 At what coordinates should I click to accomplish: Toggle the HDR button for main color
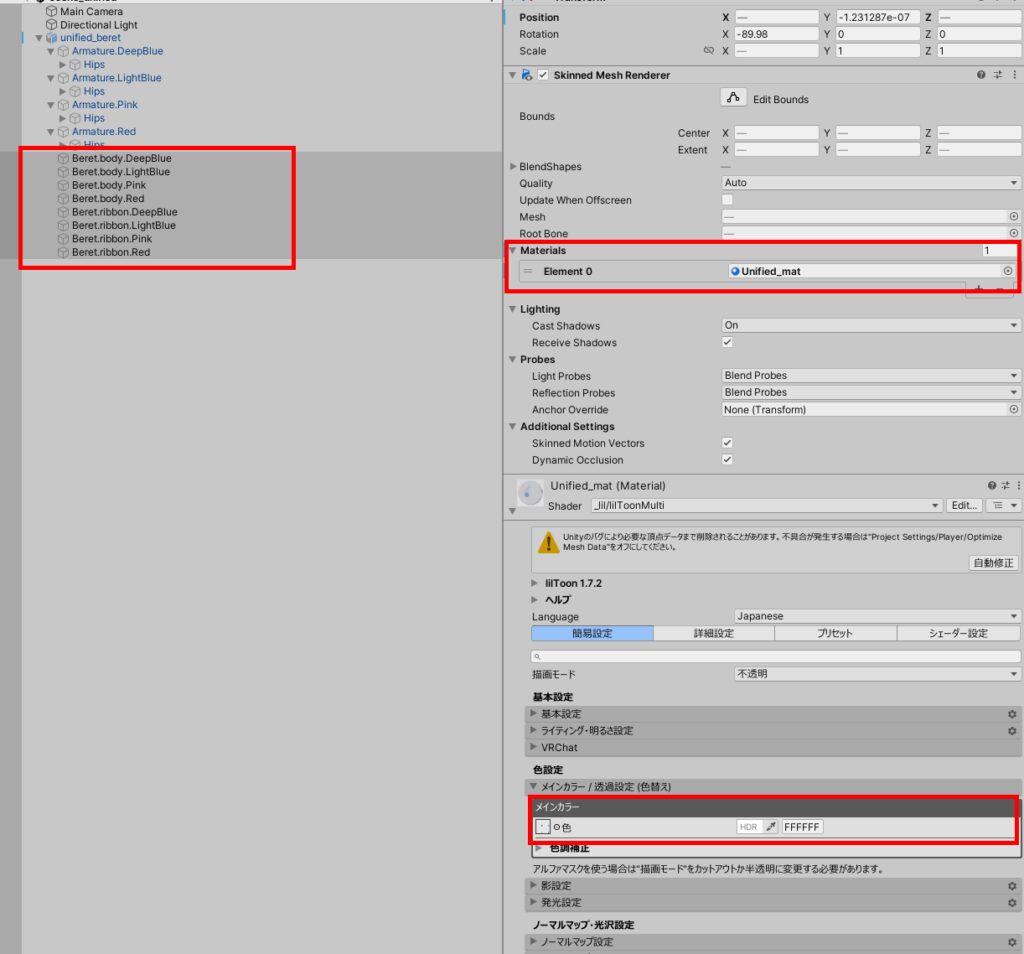(748, 827)
